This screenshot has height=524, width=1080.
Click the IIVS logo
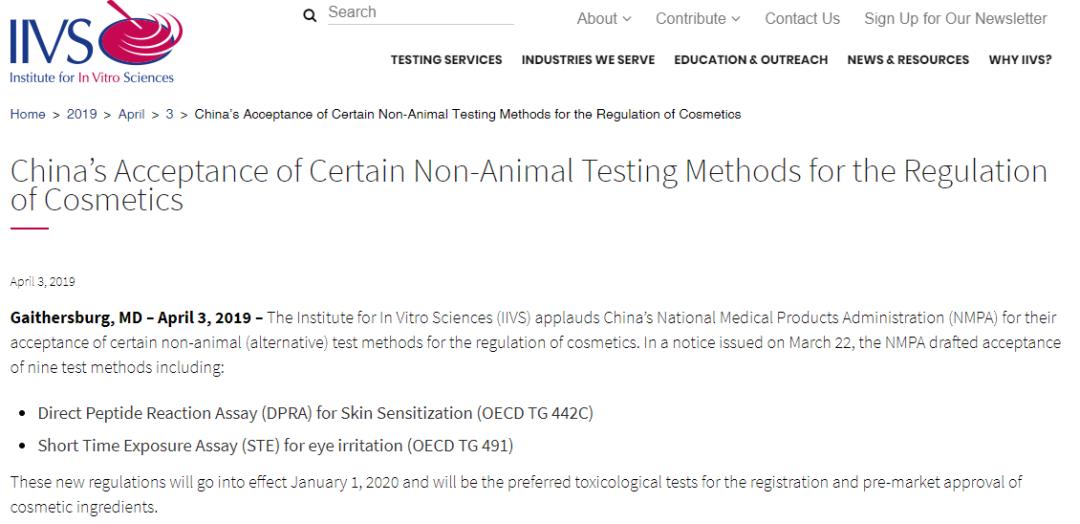(95, 44)
